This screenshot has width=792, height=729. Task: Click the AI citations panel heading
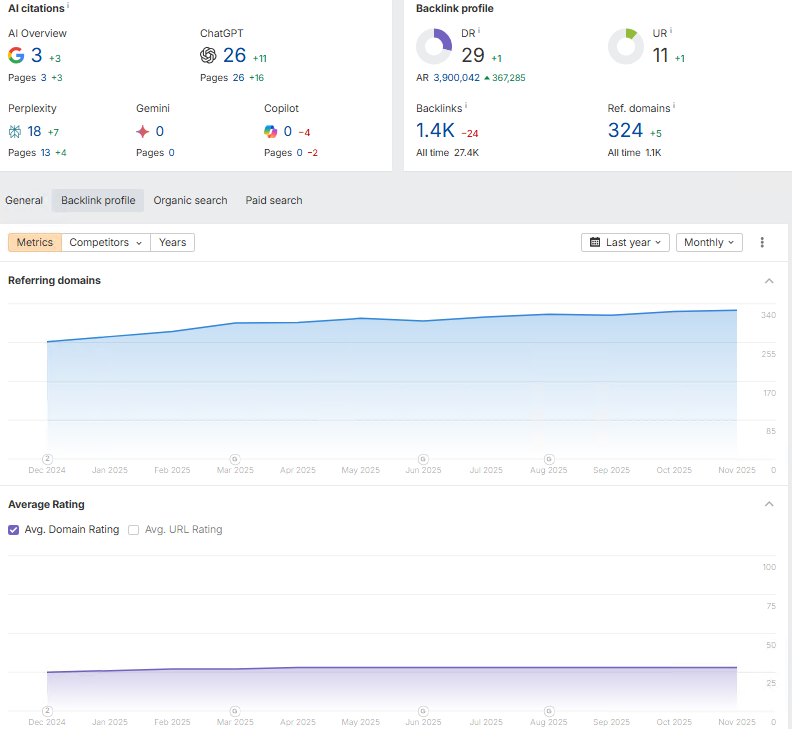coord(36,9)
